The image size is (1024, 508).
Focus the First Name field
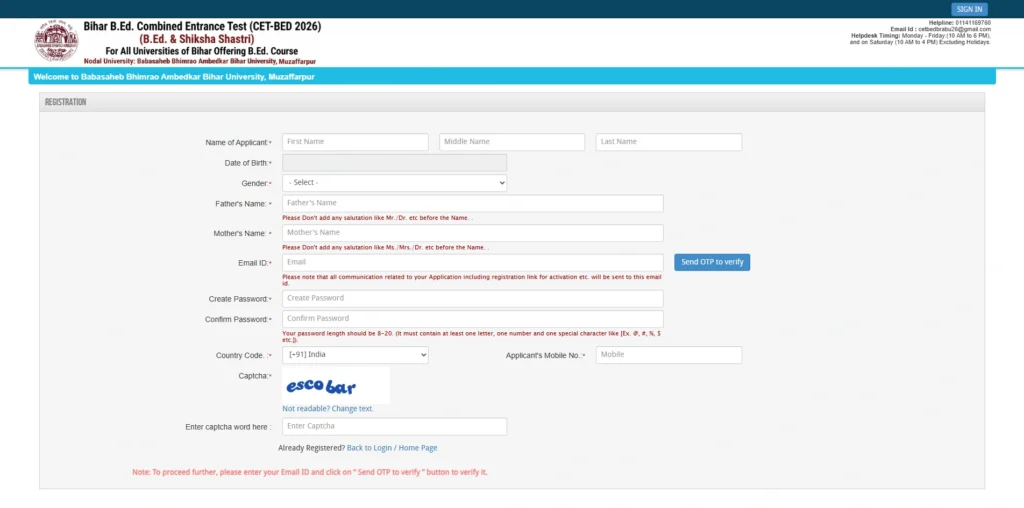pos(355,142)
